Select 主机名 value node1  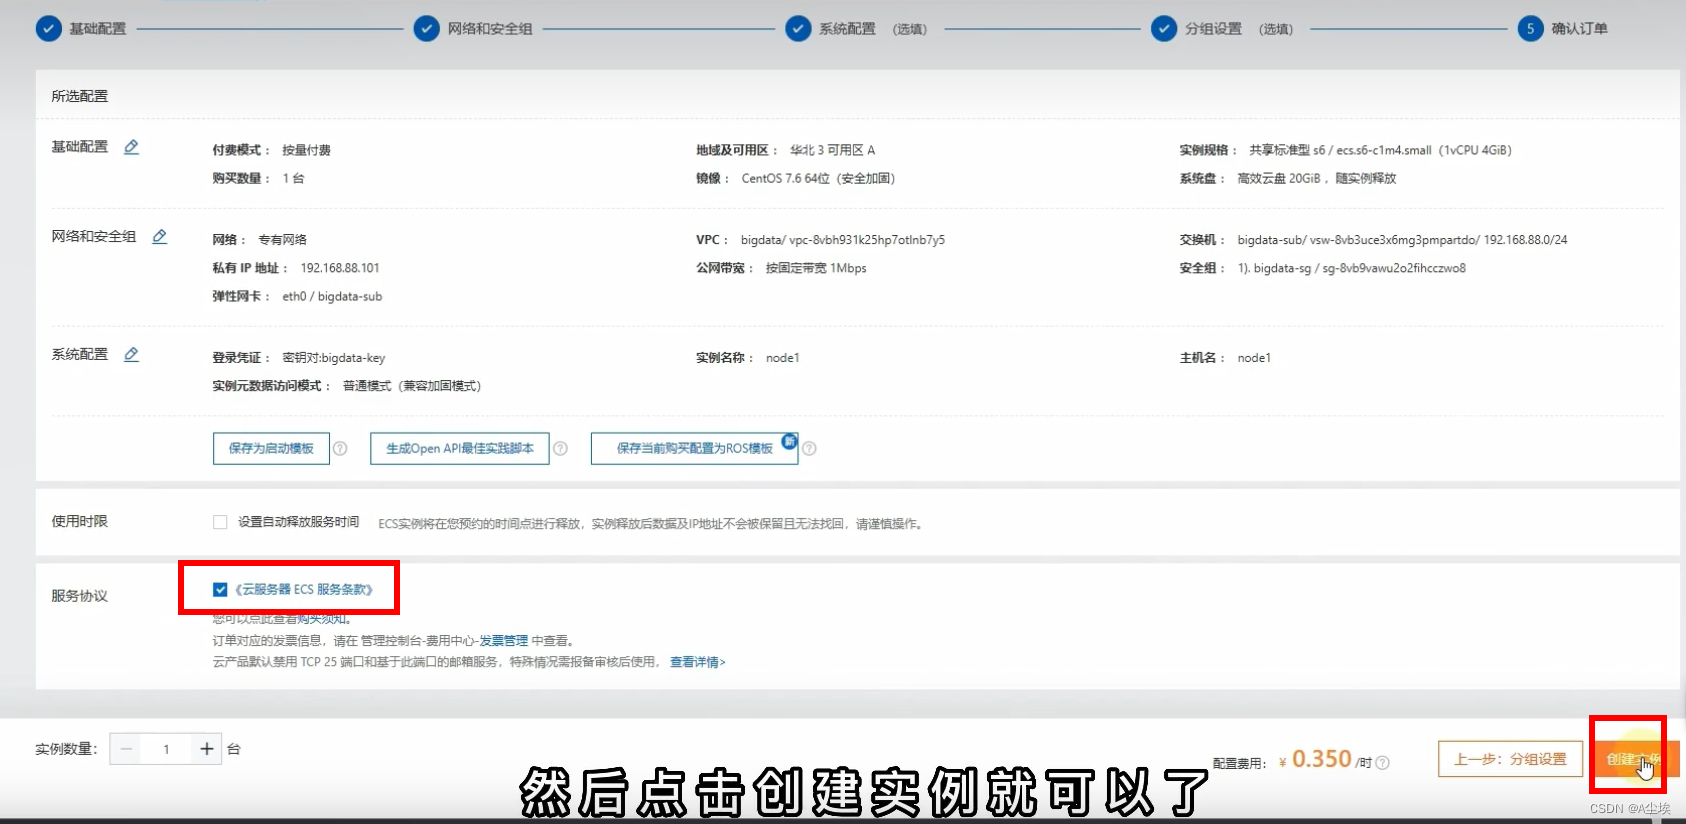(1254, 358)
